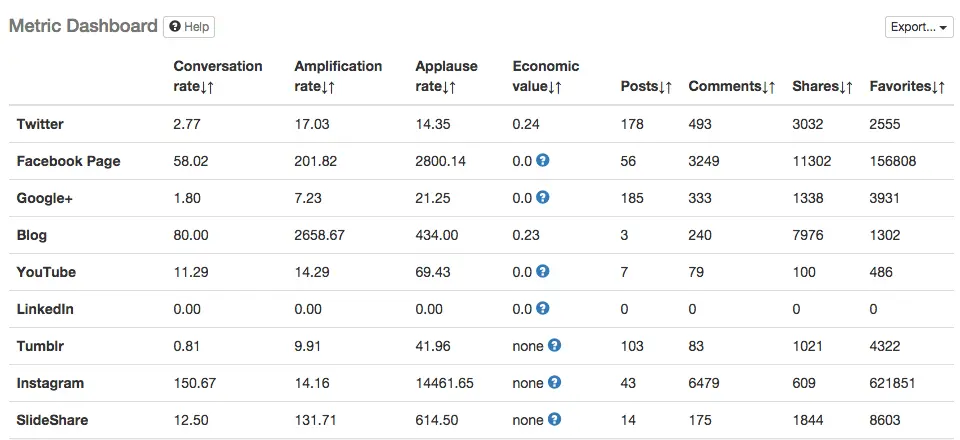This screenshot has height=440, width=960.
Task: Sort table by Shares column
Action: tap(822, 87)
